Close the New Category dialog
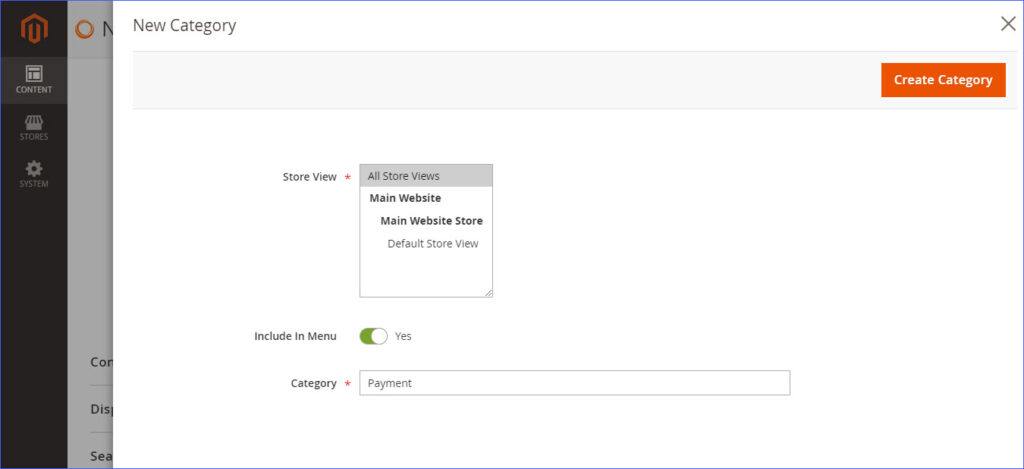Viewport: 1024px width, 469px height. point(1008,24)
